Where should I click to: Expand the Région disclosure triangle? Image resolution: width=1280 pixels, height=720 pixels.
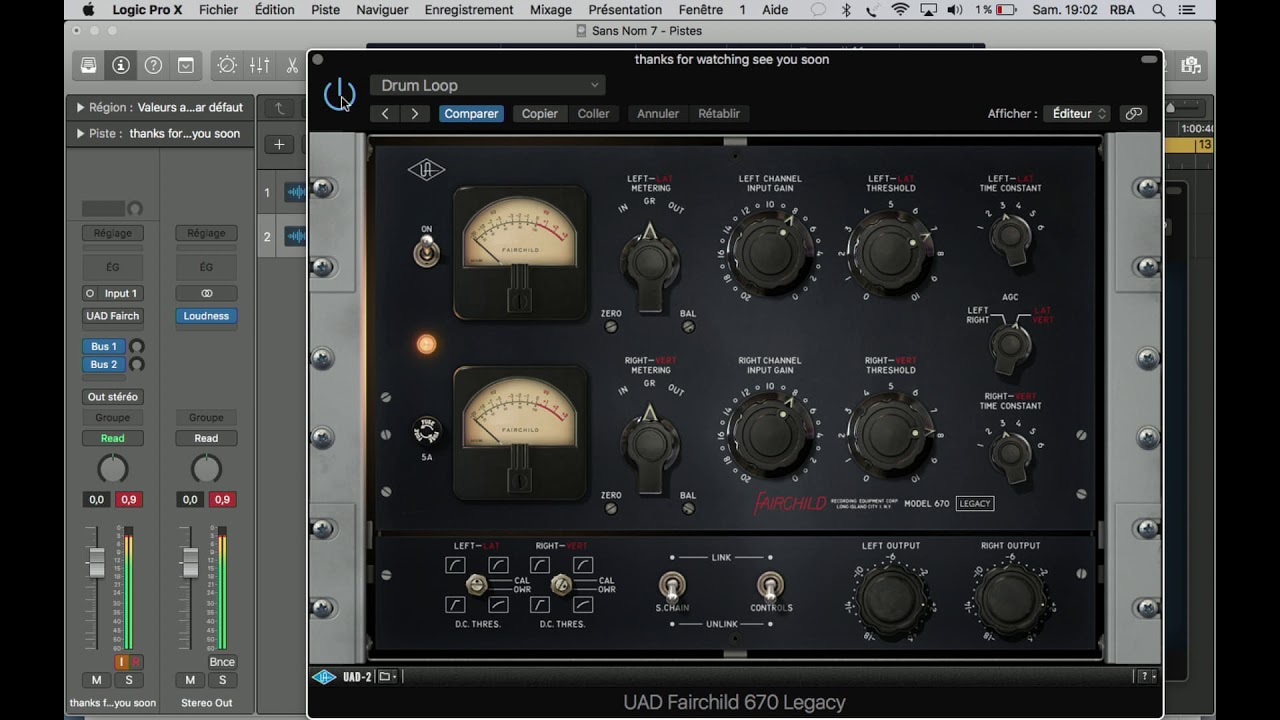[80, 107]
